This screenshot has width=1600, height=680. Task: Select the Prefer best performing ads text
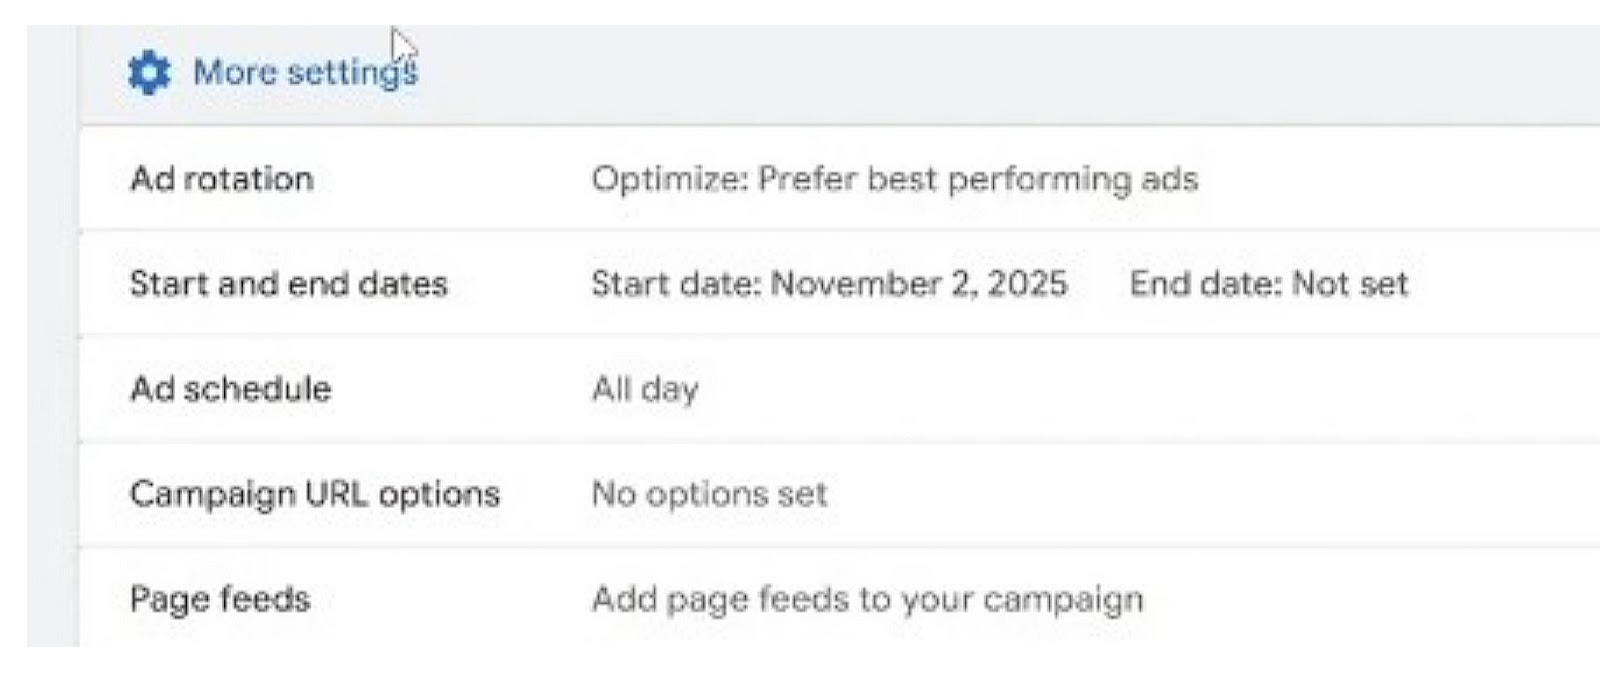[x=977, y=179]
